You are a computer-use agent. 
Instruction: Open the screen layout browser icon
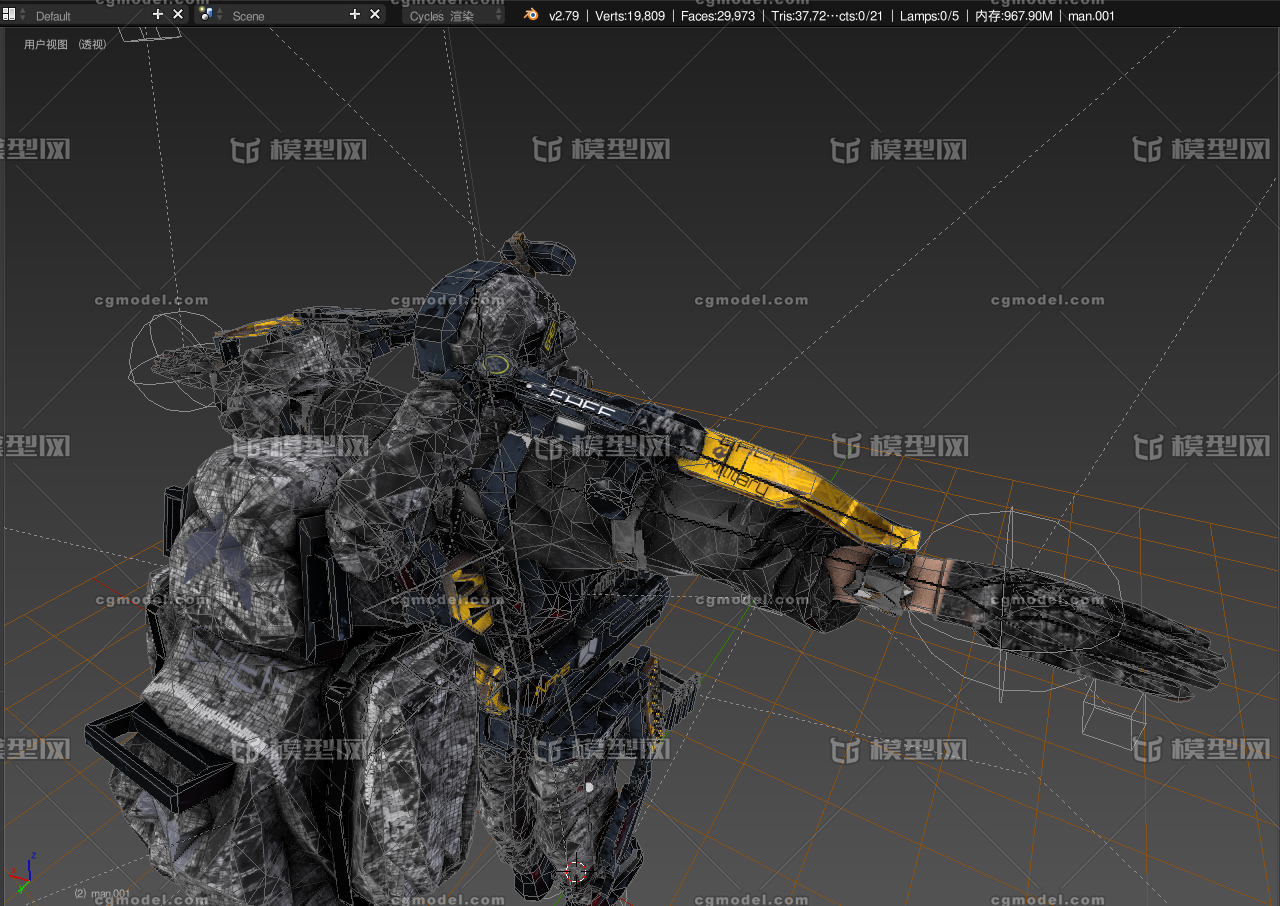(15, 15)
